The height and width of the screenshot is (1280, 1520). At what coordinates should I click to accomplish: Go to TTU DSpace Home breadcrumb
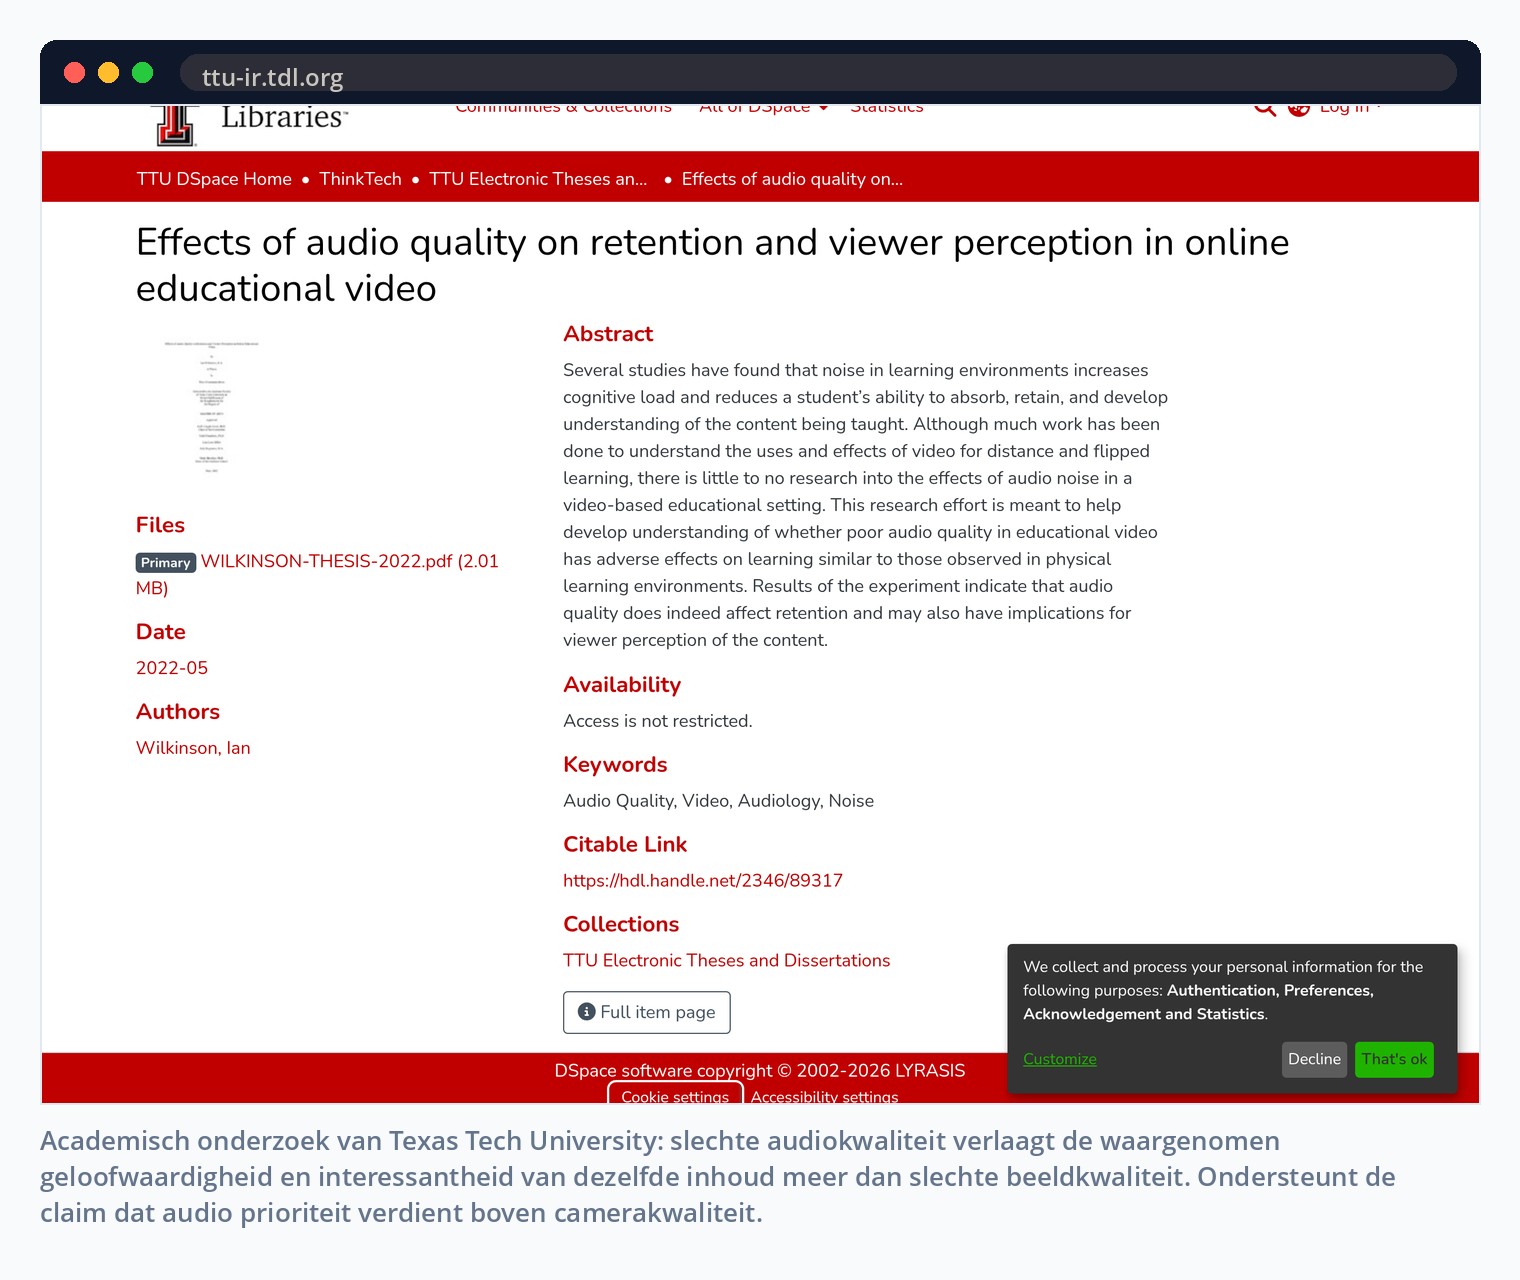214,179
